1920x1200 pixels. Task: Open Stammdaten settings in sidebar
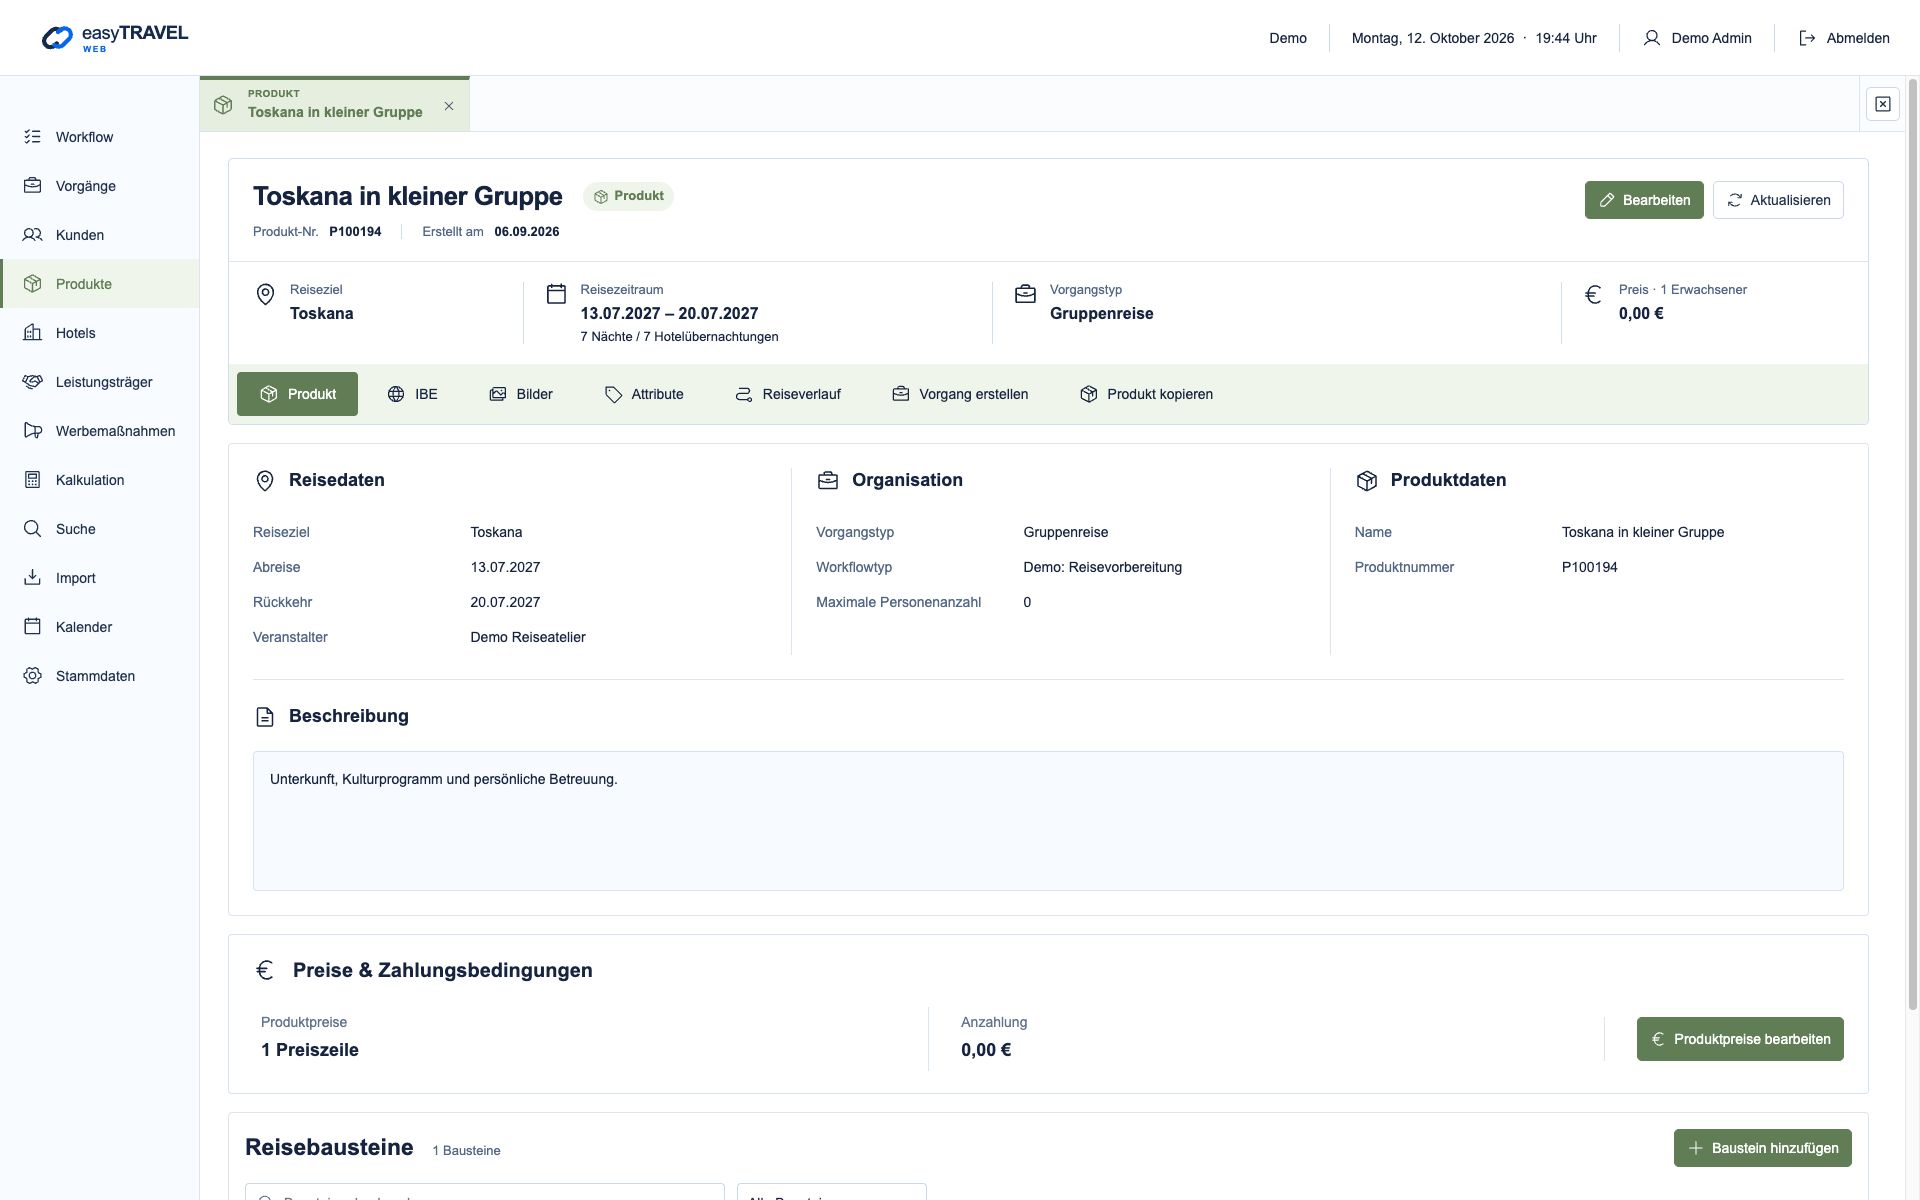tap(99, 676)
